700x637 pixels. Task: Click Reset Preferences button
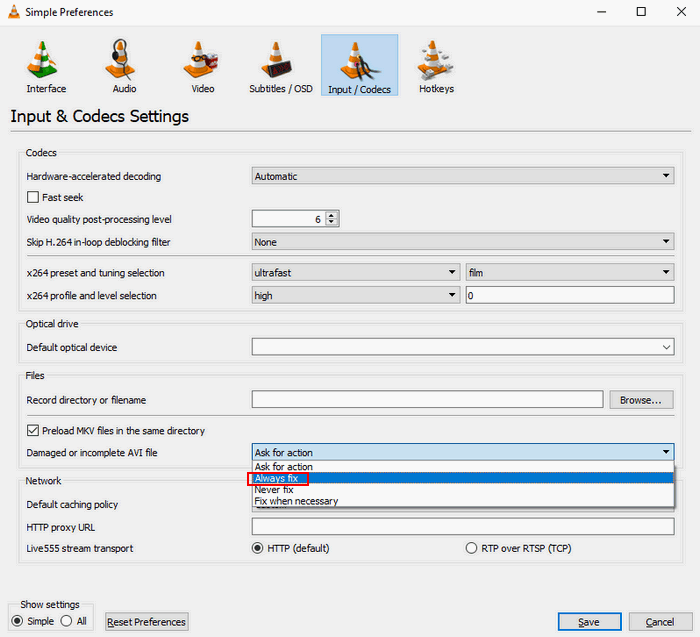click(x=147, y=622)
